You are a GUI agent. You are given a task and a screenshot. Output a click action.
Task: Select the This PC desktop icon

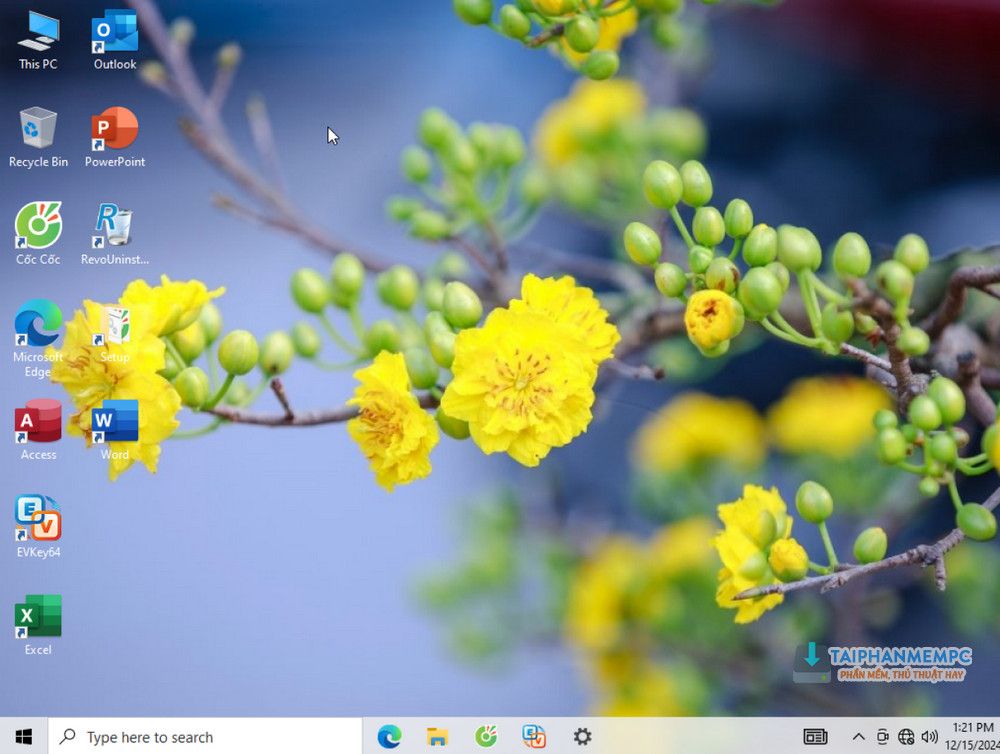click(38, 32)
